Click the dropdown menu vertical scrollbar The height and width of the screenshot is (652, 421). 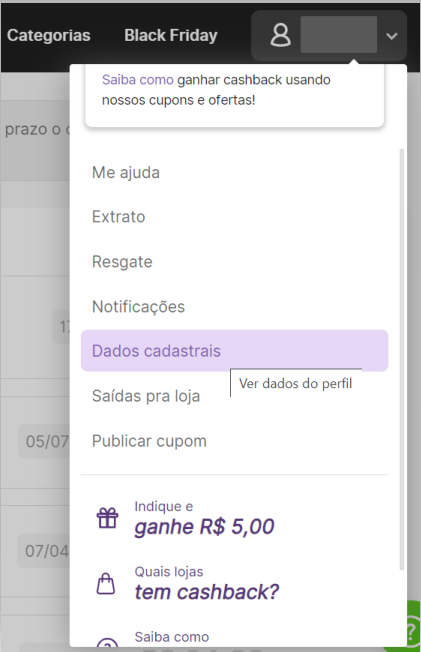pos(402,359)
